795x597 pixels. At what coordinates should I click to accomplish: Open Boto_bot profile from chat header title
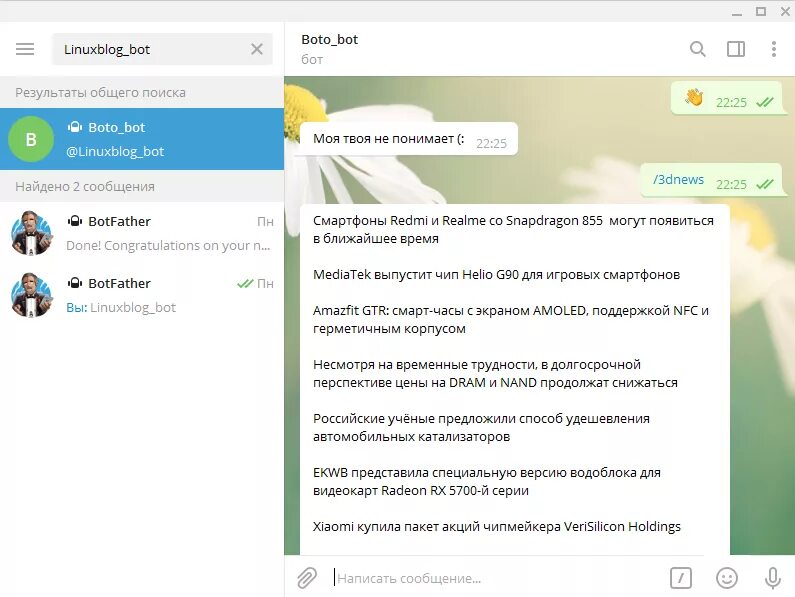pos(330,40)
